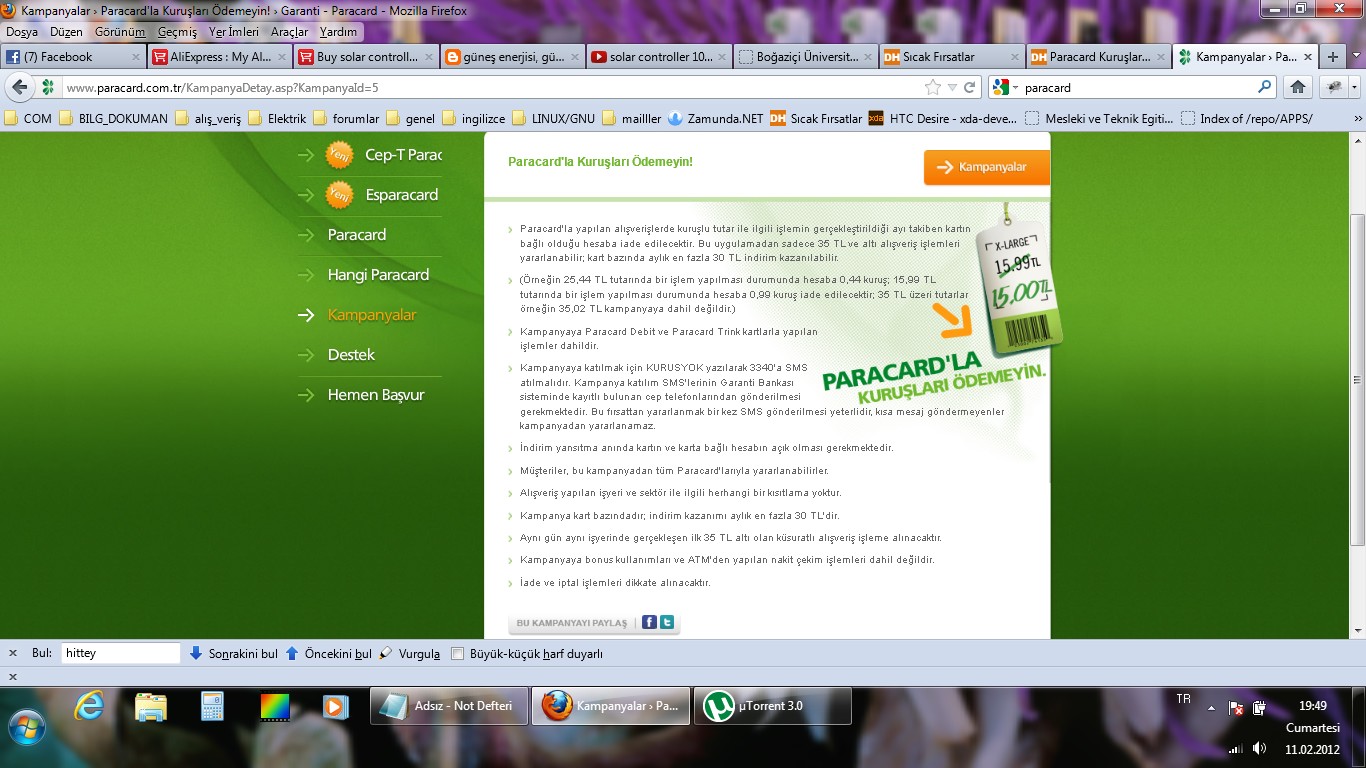Screen dimensions: 1366x768
Task: Click the find field containing hittey
Action: click(121, 653)
